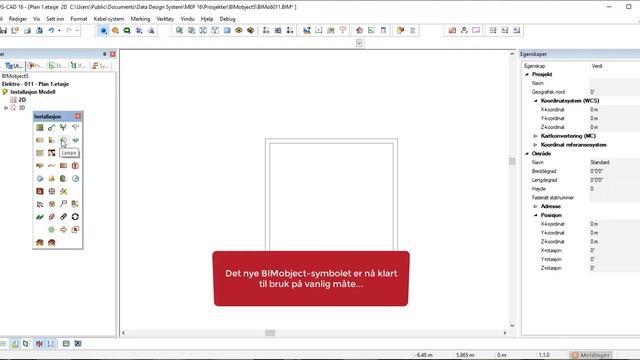Click the wavy line icon in Installasjon palette

pos(51,166)
